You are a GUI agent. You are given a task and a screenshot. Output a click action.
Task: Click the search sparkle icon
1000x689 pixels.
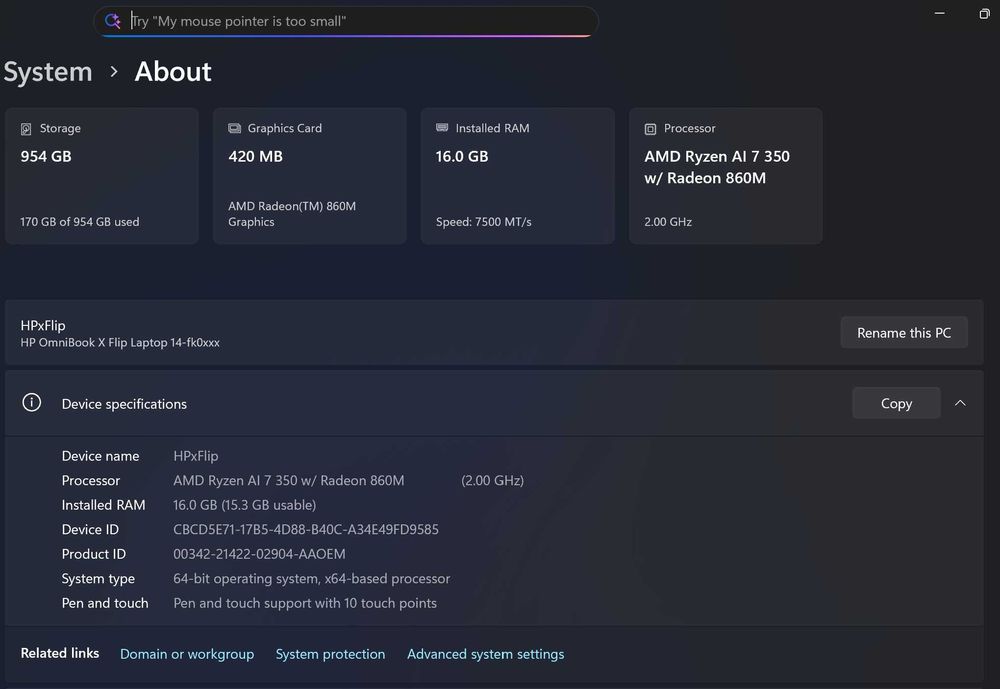pyautogui.click(x=113, y=21)
